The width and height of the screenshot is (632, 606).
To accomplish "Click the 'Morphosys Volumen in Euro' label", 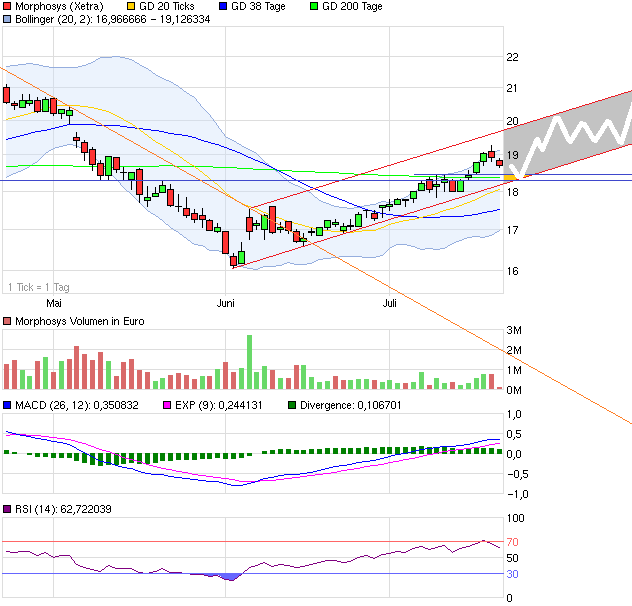I will pyautogui.click(x=80, y=321).
